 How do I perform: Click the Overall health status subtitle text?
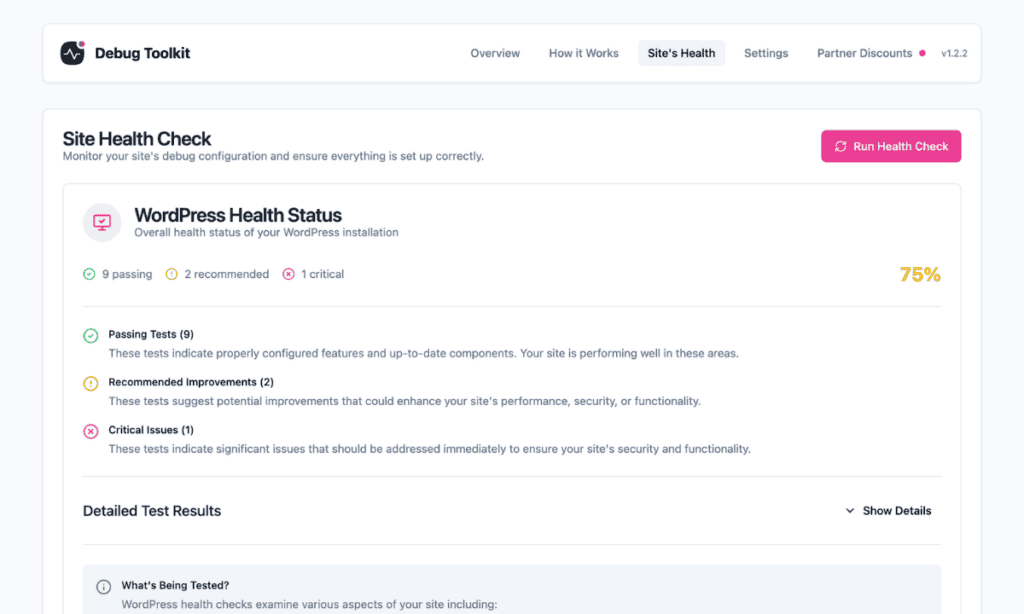[266, 233]
